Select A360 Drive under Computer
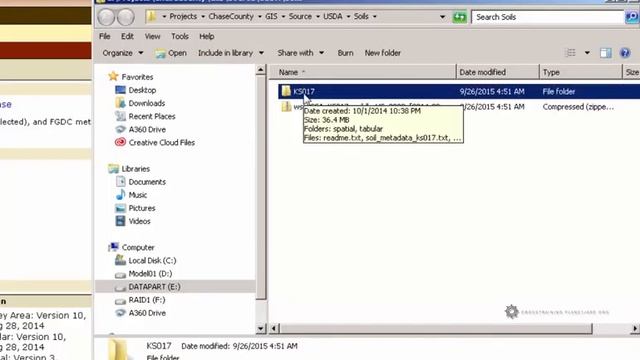Viewport: 640px width, 360px height. pyautogui.click(x=147, y=313)
